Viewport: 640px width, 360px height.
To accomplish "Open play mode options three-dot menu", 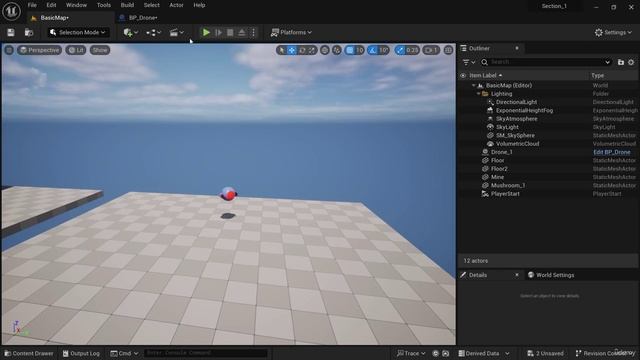I will tap(253, 32).
